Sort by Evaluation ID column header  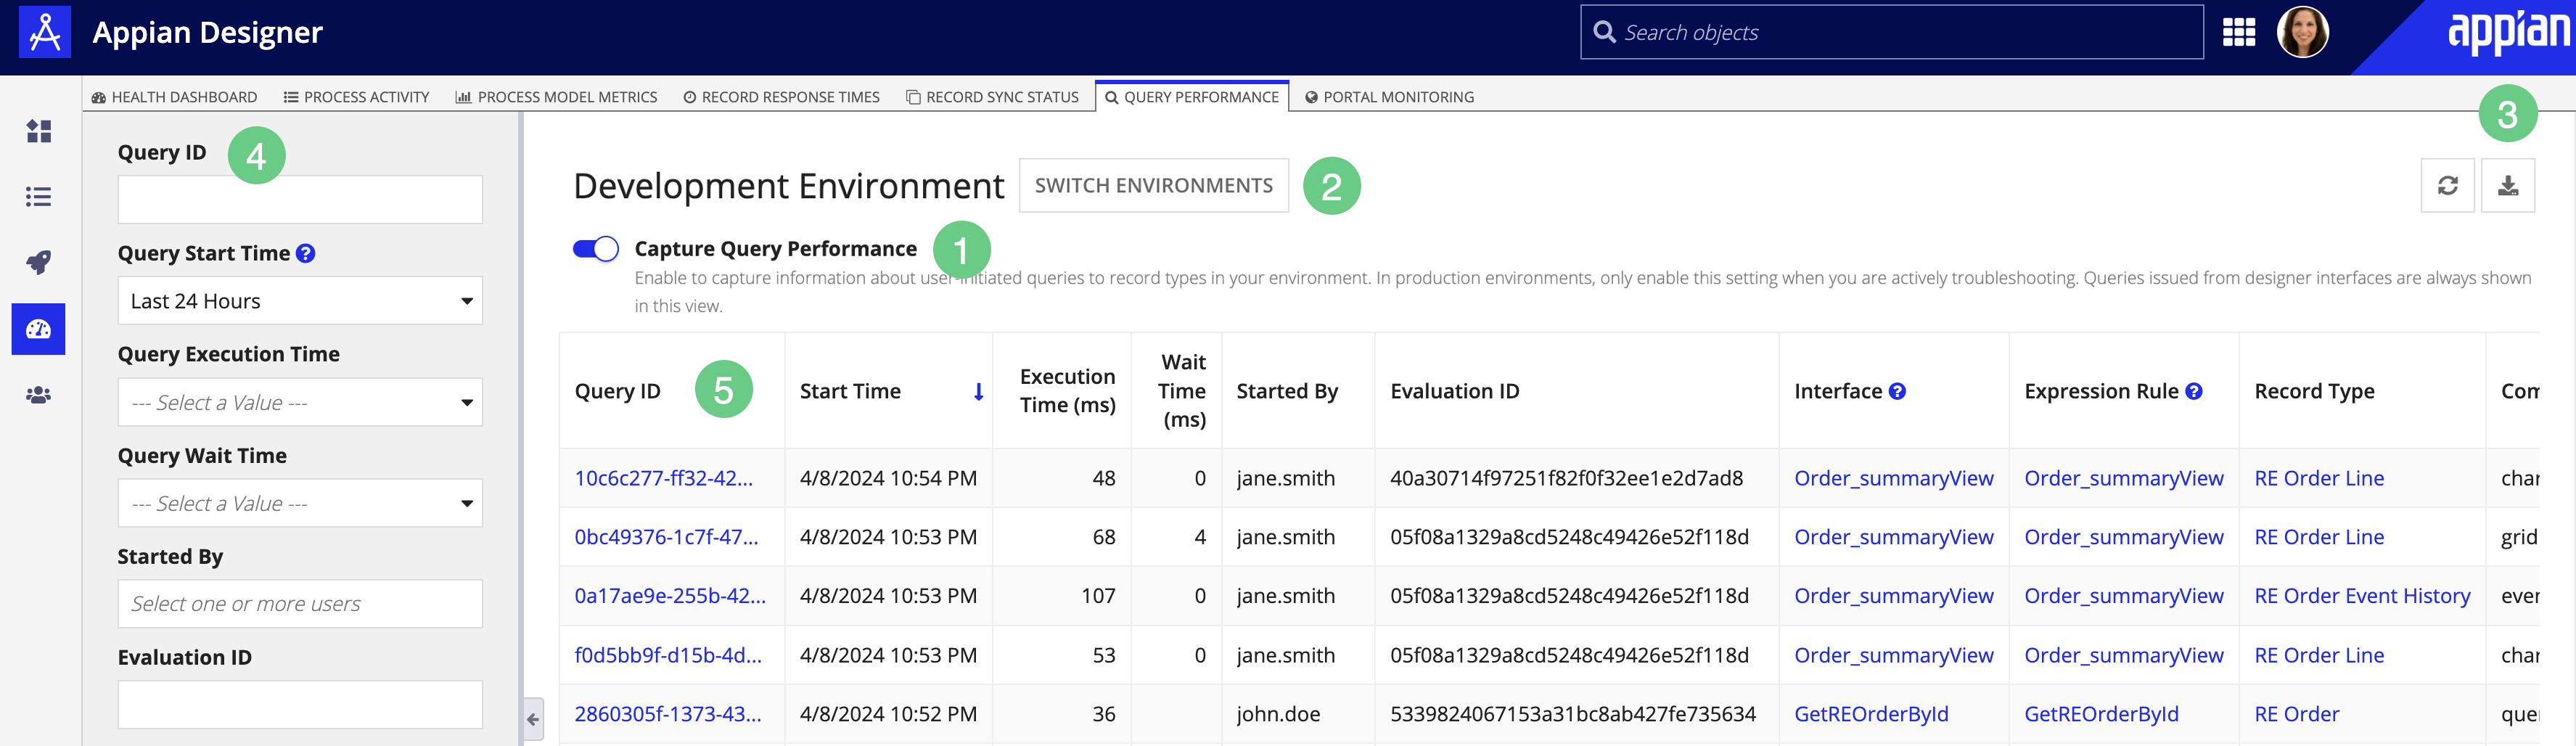point(1454,391)
